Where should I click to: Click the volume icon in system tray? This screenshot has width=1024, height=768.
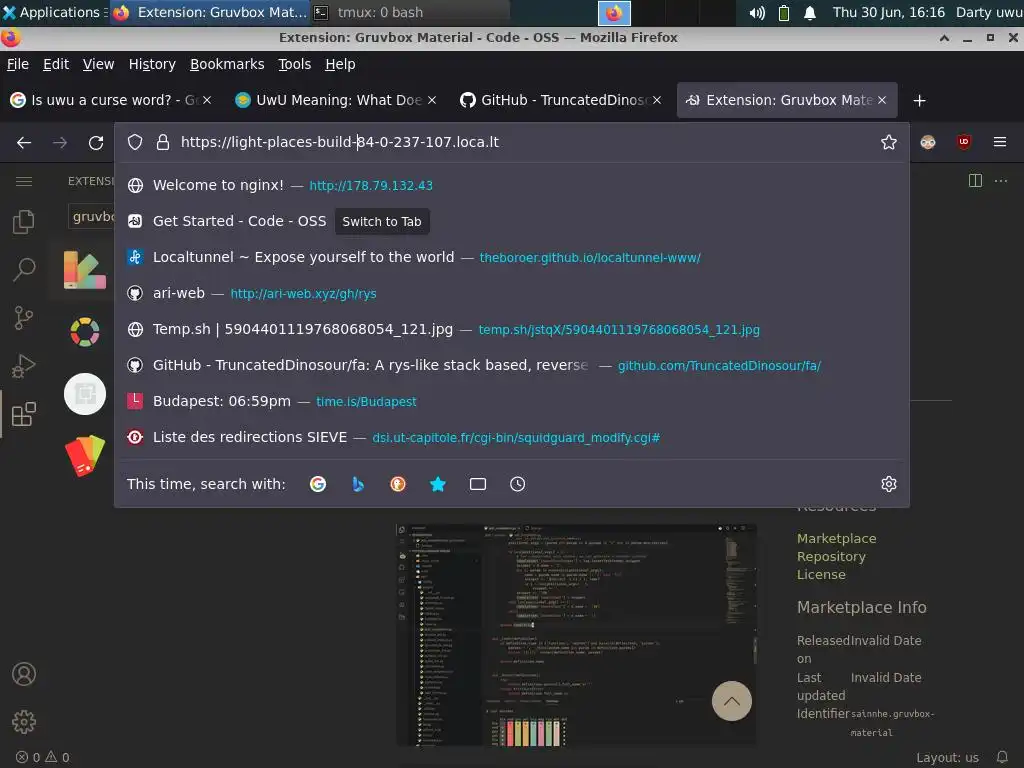pyautogui.click(x=757, y=12)
